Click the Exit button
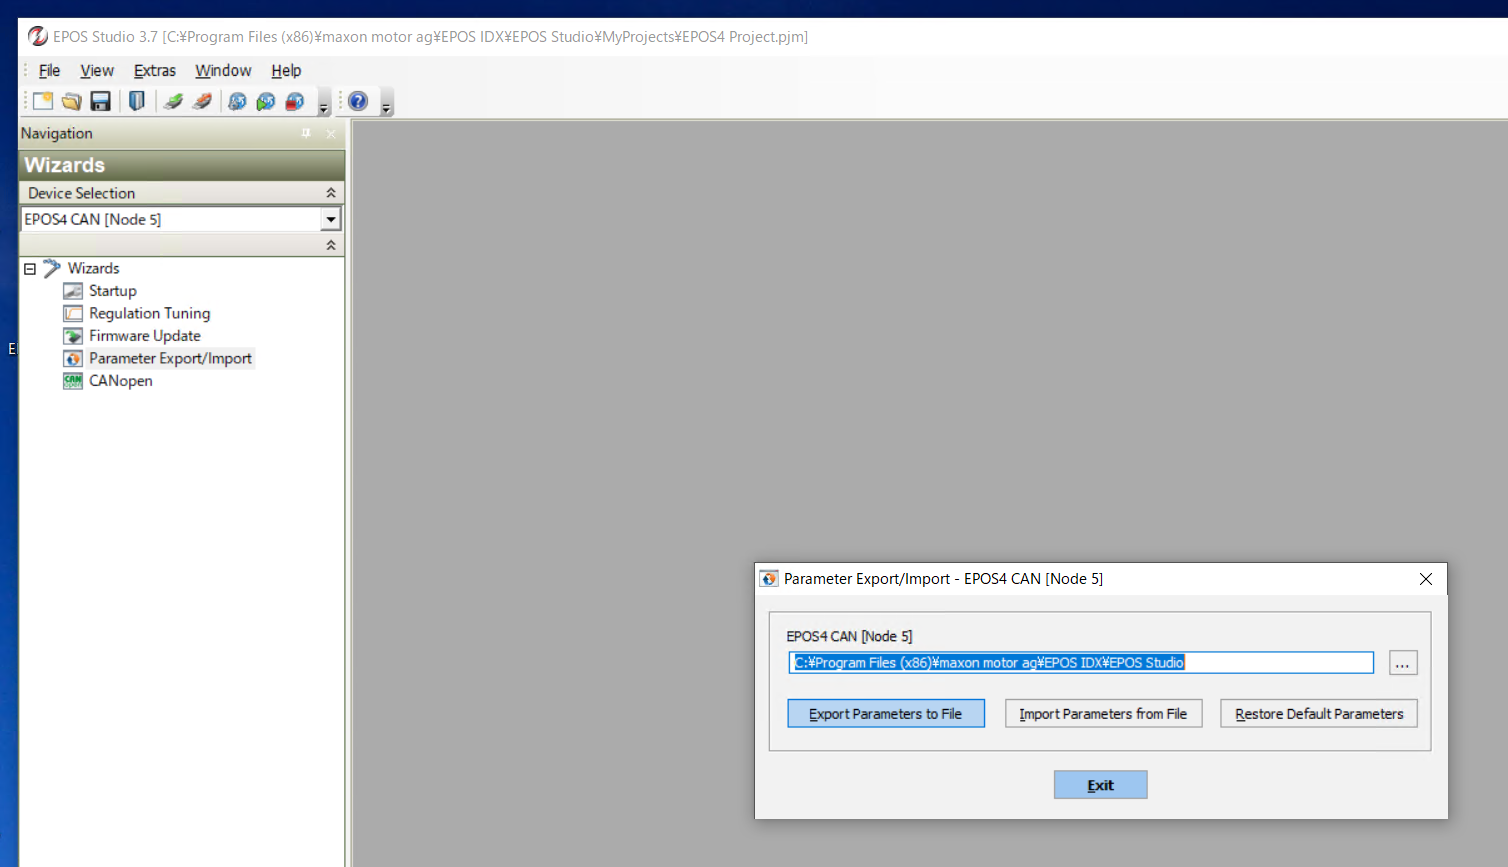 point(1100,785)
